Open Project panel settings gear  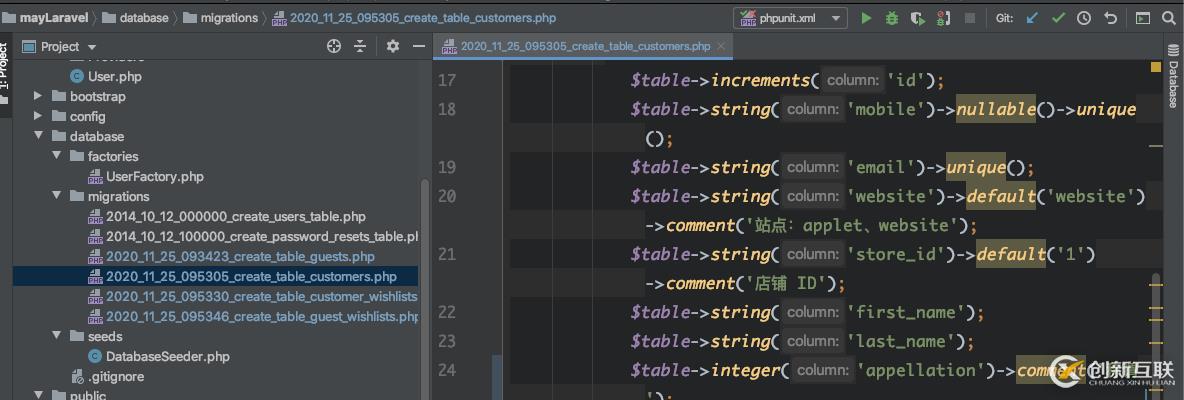point(393,46)
